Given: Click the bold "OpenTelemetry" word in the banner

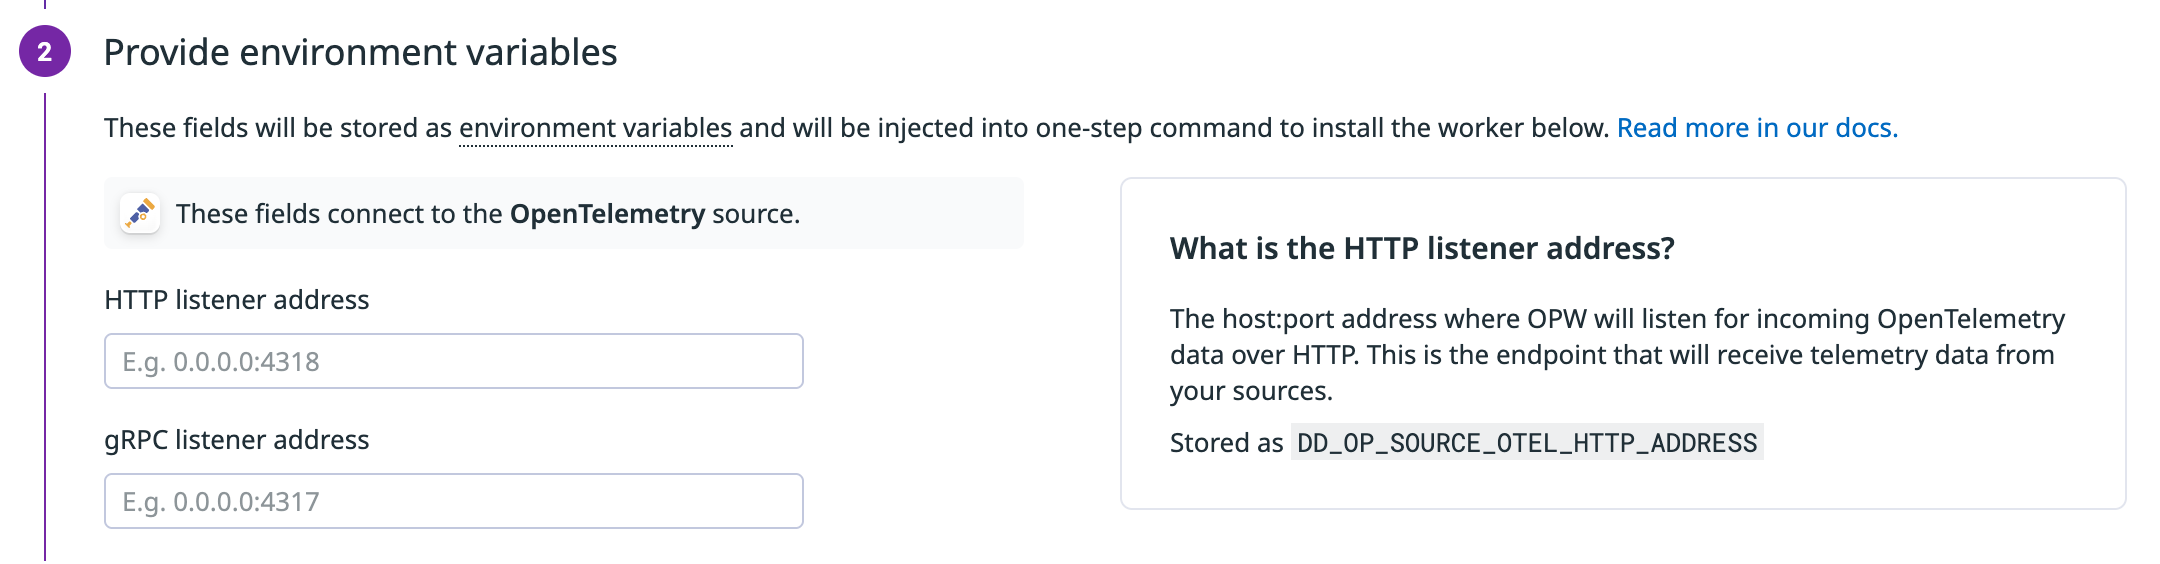Looking at the screenshot, I should (x=607, y=214).
